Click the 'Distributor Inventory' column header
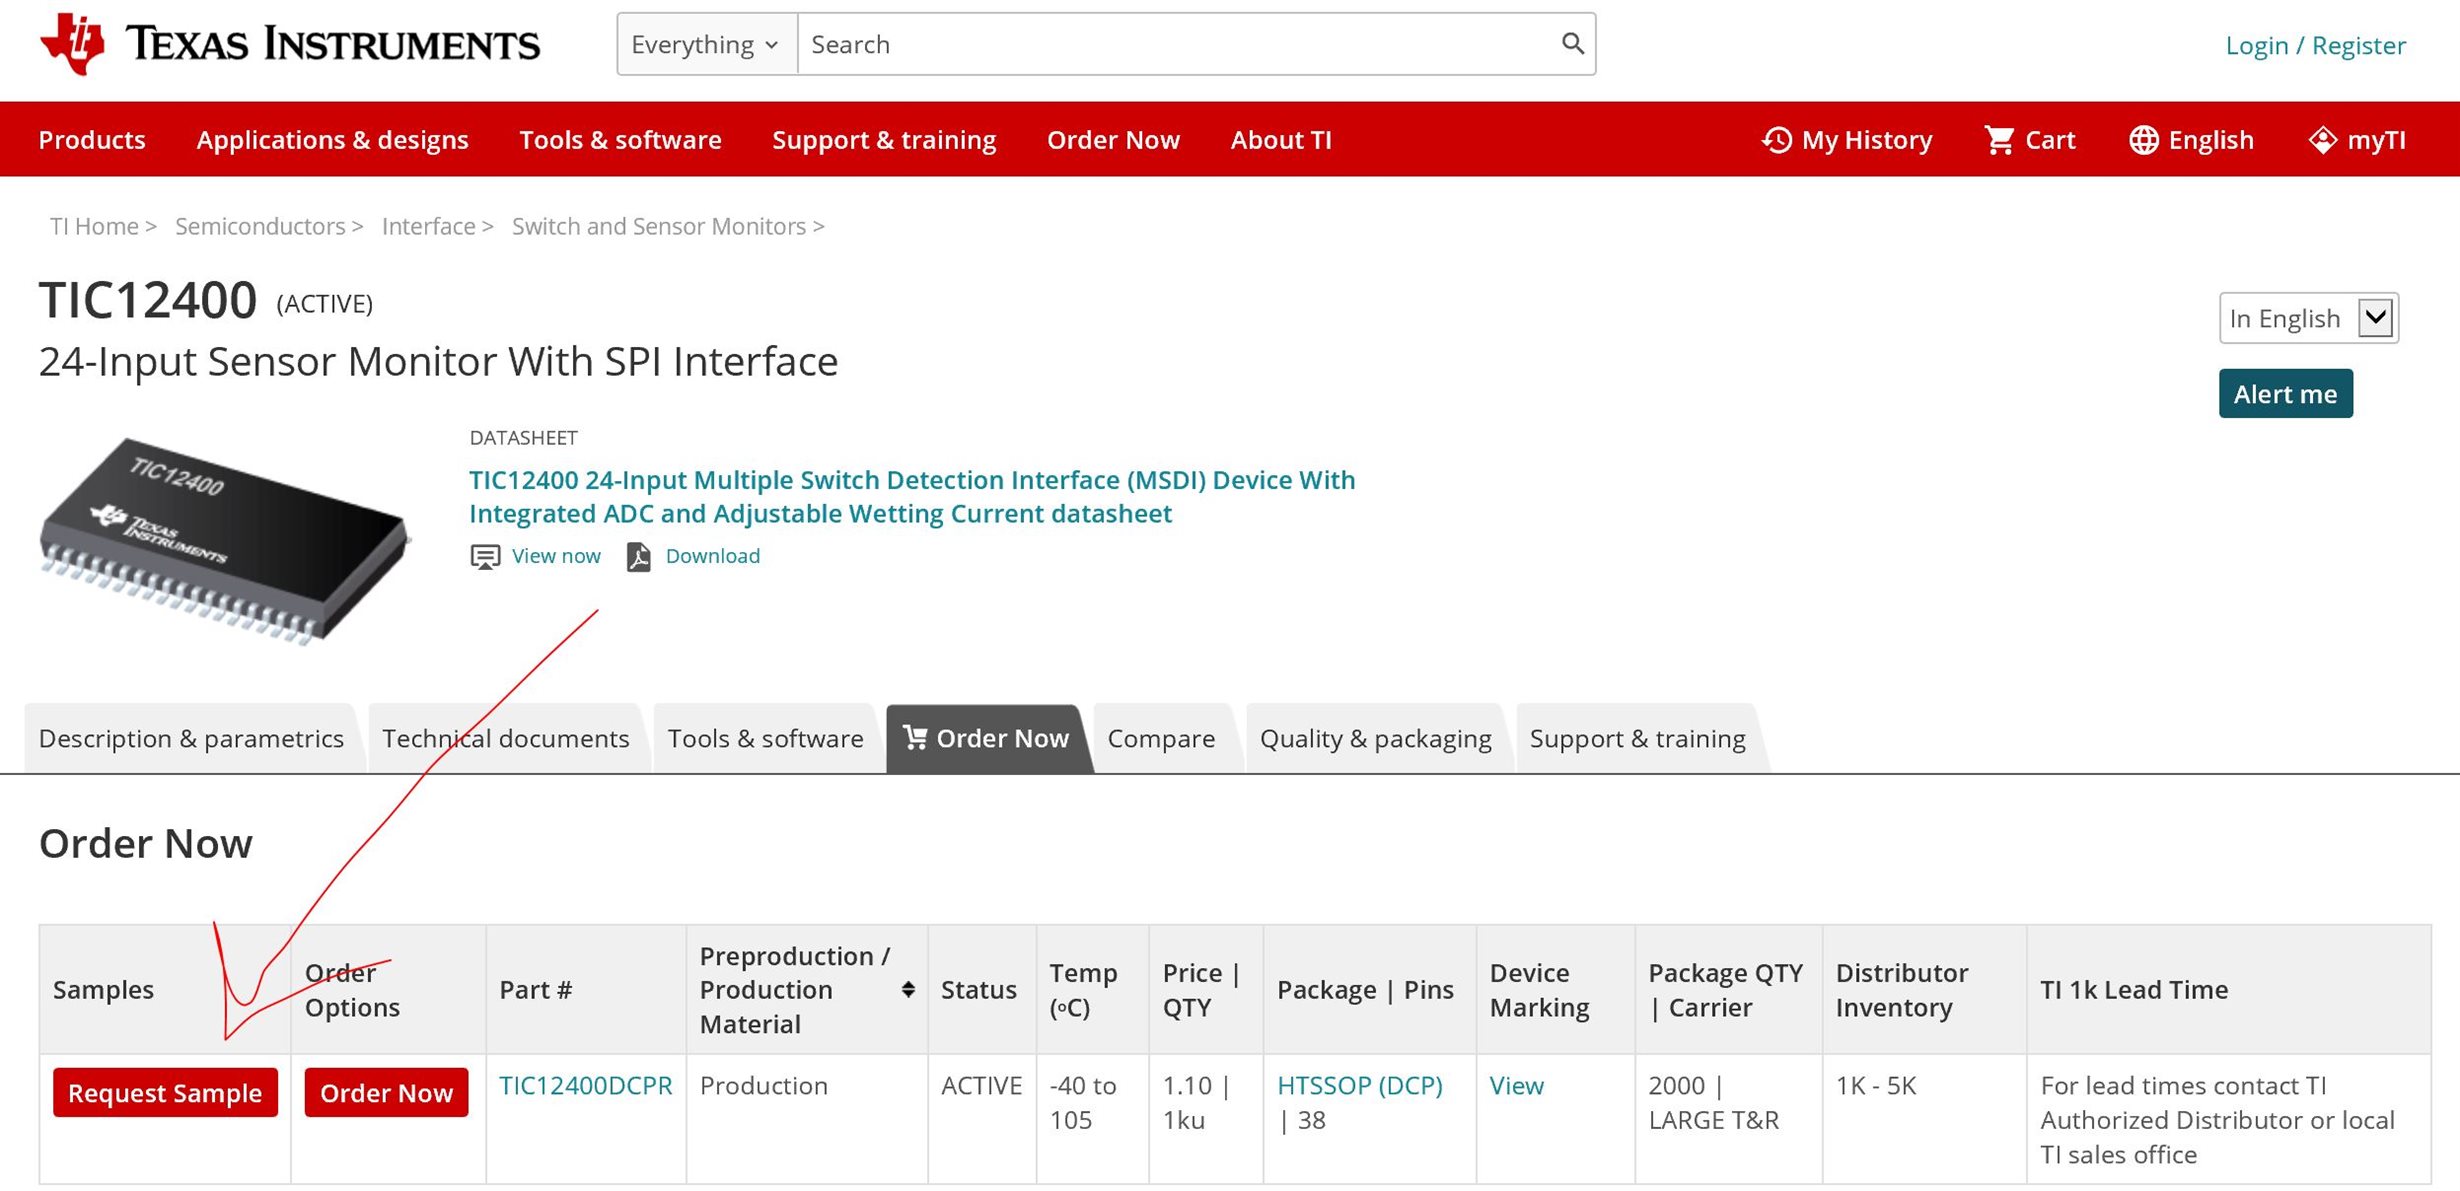This screenshot has width=2460, height=1191. 1925,990
